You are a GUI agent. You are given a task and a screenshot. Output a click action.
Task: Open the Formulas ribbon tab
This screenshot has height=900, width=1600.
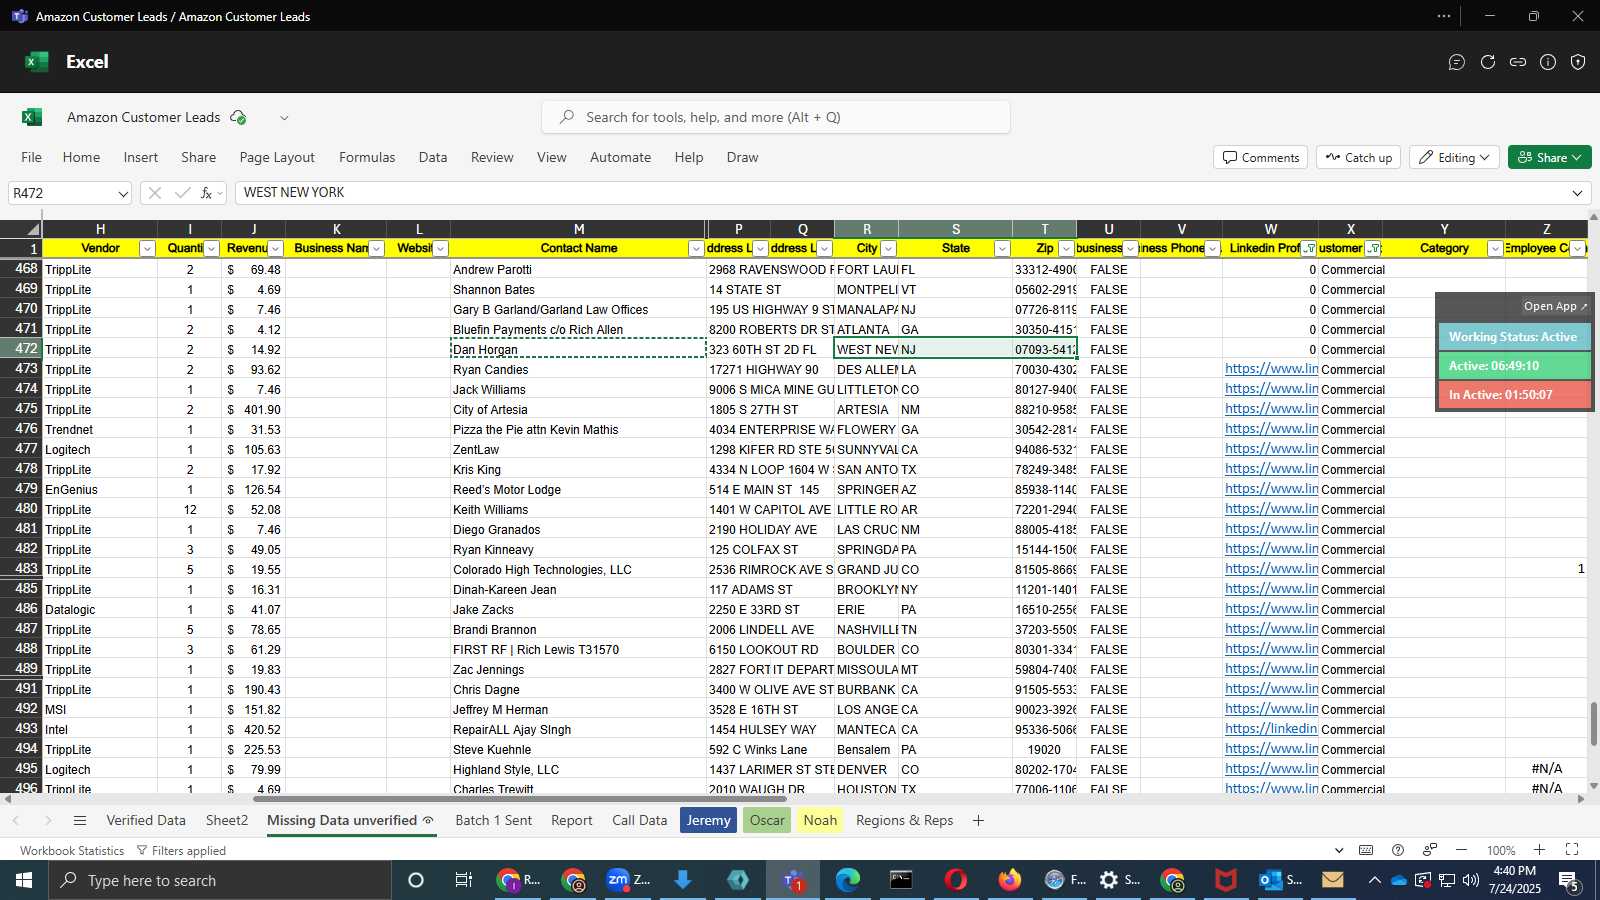click(367, 157)
